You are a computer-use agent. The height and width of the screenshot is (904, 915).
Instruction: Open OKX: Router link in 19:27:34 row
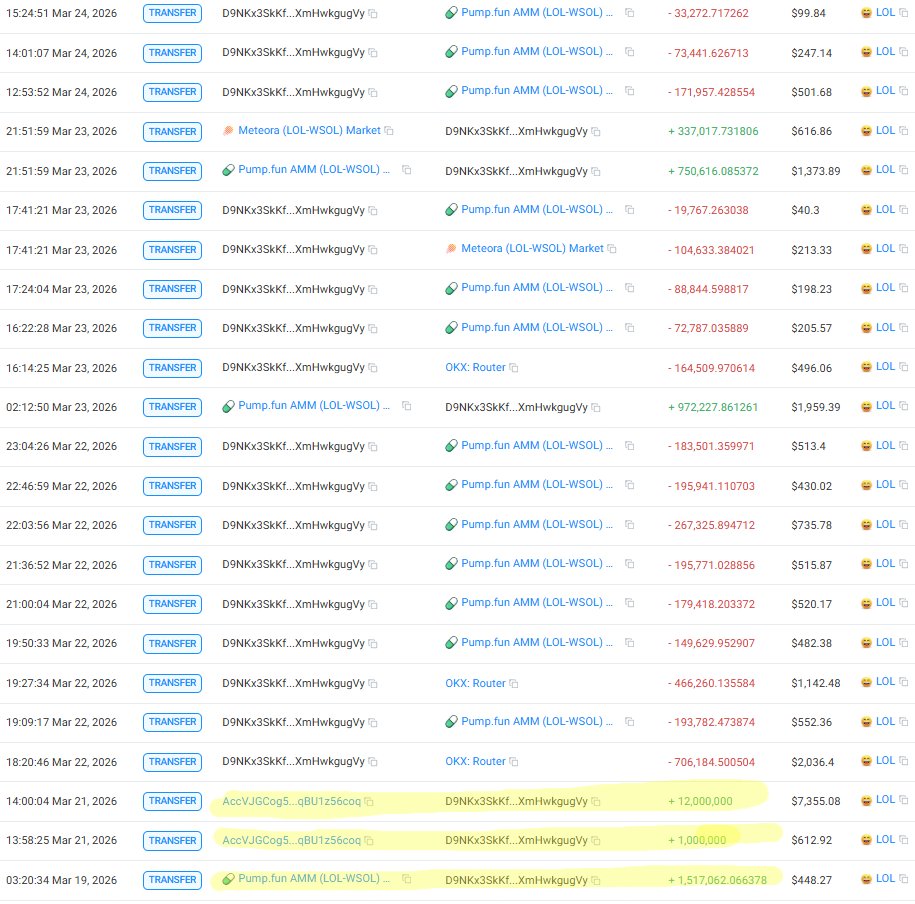pyautogui.click(x=475, y=683)
